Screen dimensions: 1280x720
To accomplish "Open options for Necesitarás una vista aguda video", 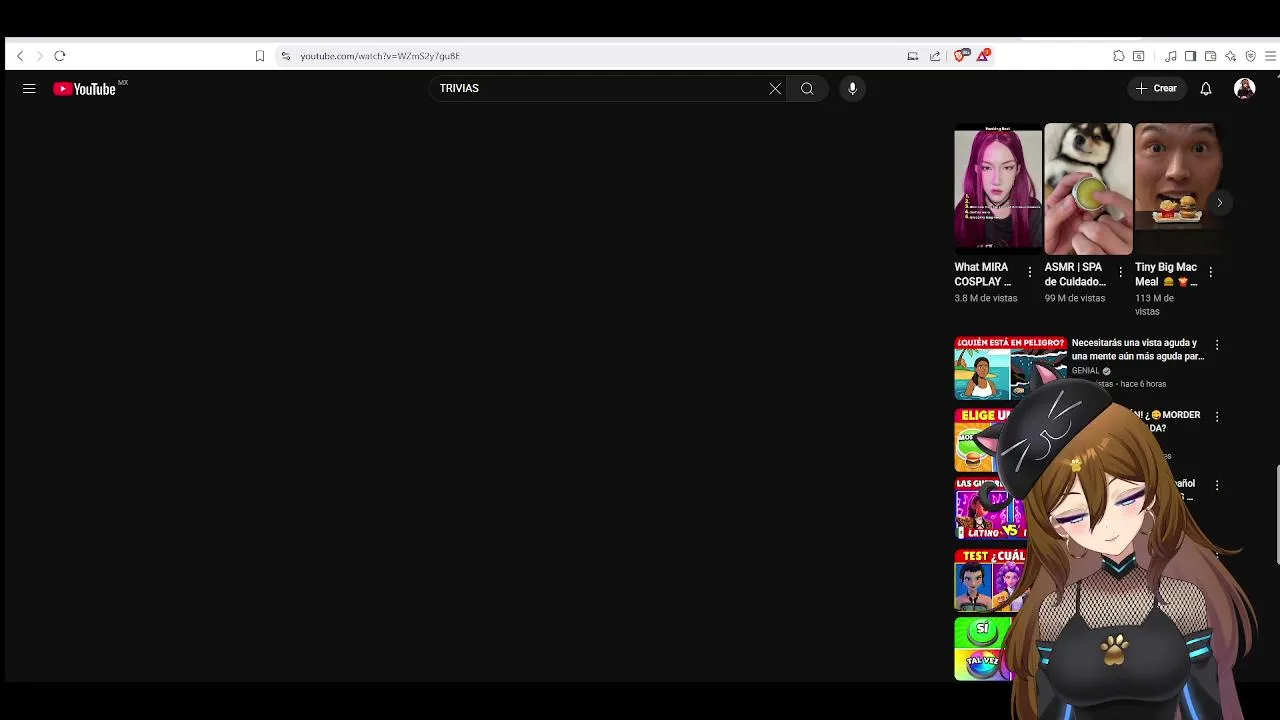I will pos(1217,345).
